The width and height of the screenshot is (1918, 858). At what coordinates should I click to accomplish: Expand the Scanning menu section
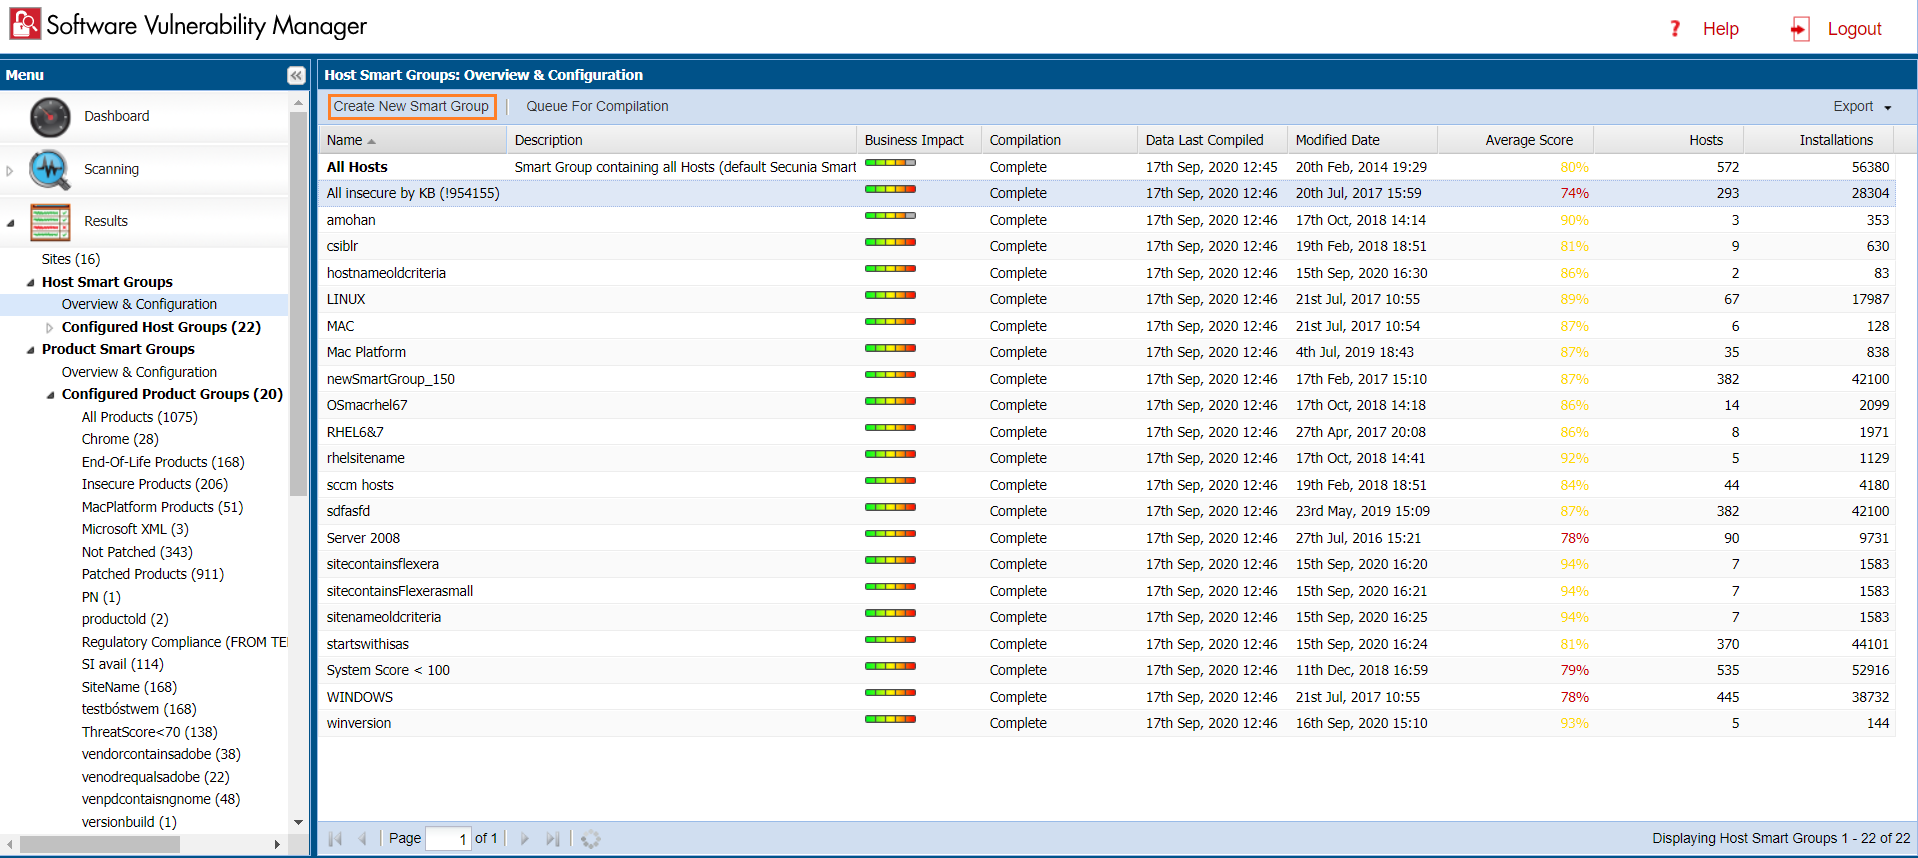tap(10, 170)
